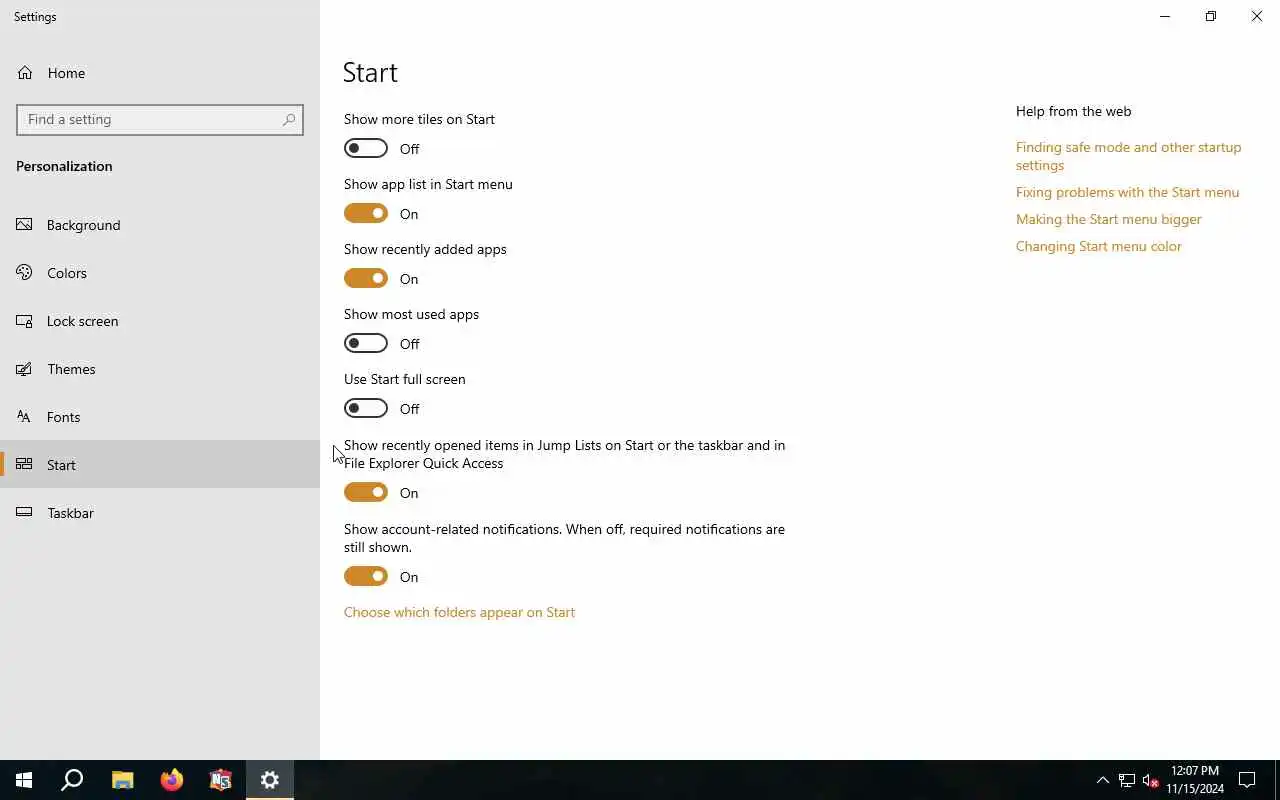The width and height of the screenshot is (1280, 800).
Task: Select Themes in sidebar
Action: coord(160,369)
